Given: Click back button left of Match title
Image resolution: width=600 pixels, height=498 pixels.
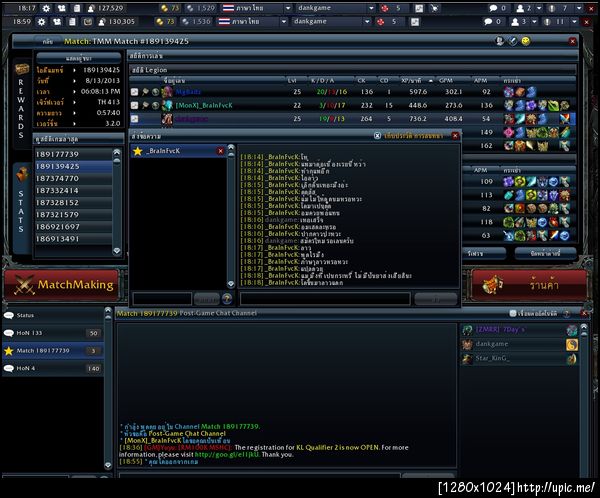Looking at the screenshot, I should click(47, 41).
